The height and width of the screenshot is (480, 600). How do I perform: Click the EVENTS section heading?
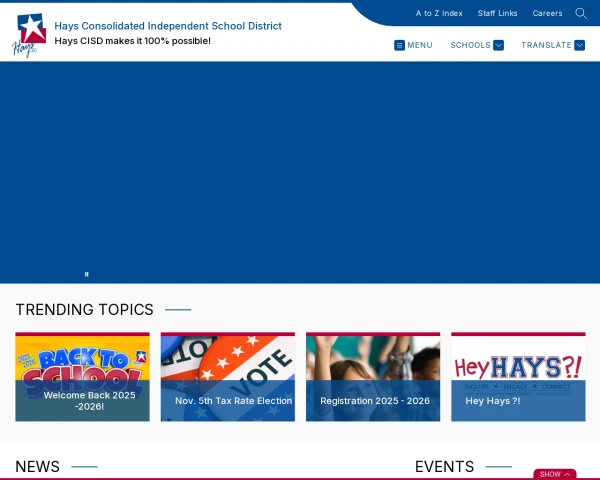[x=444, y=467]
